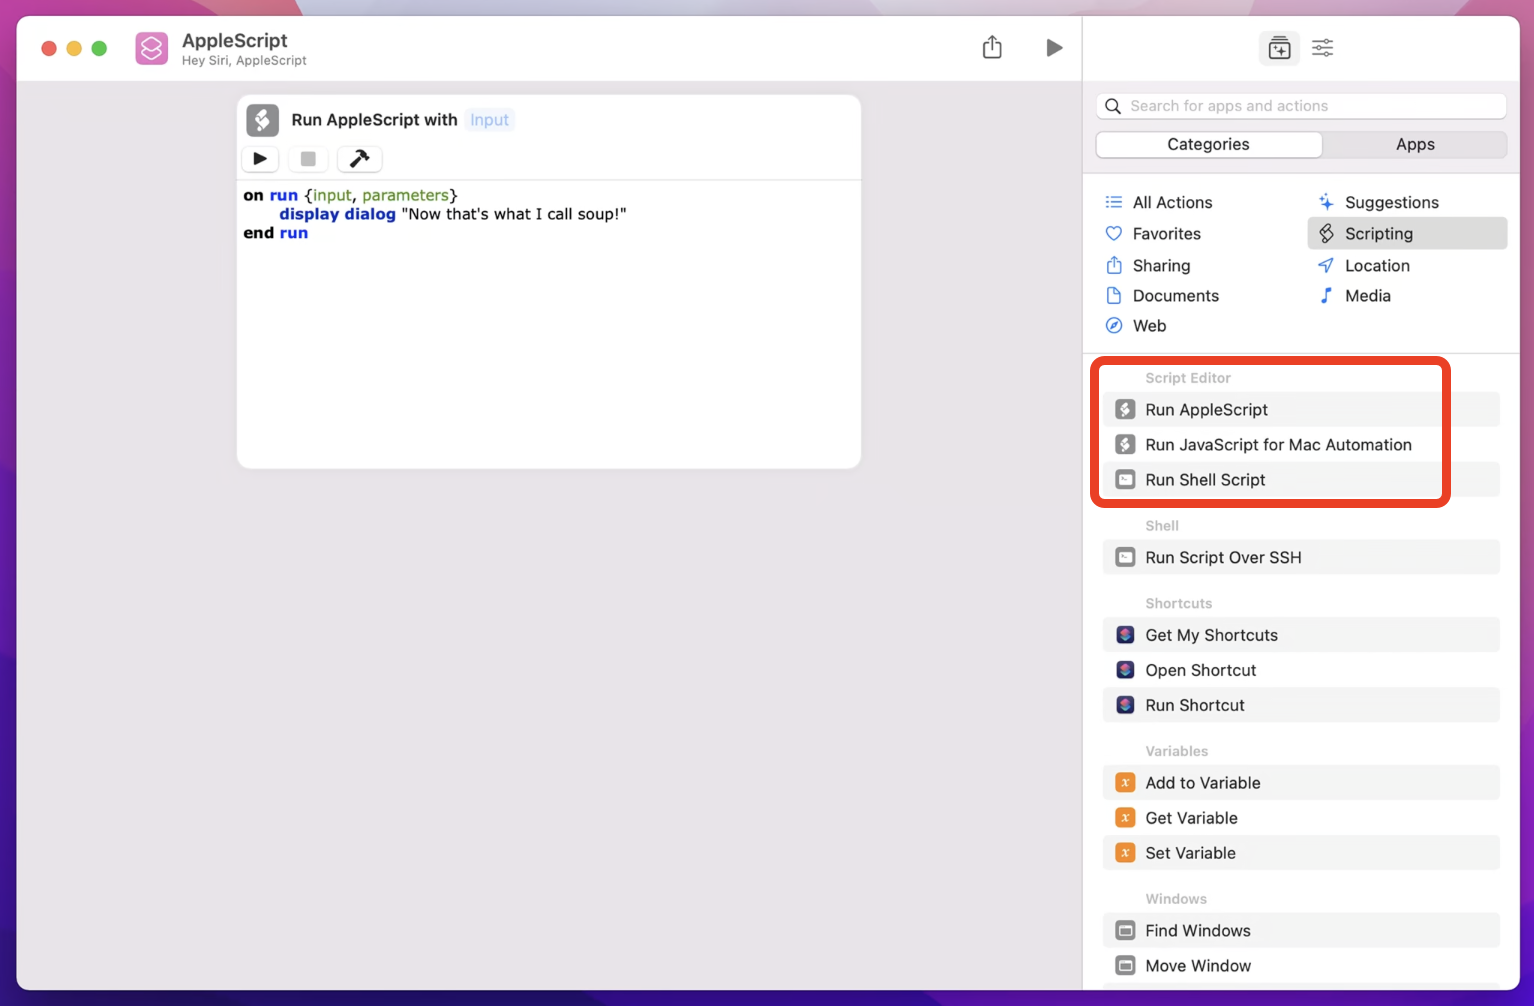The image size is (1534, 1006).
Task: Click the 'Hey Siri, AppleScript' subtitle
Action: [244, 61]
